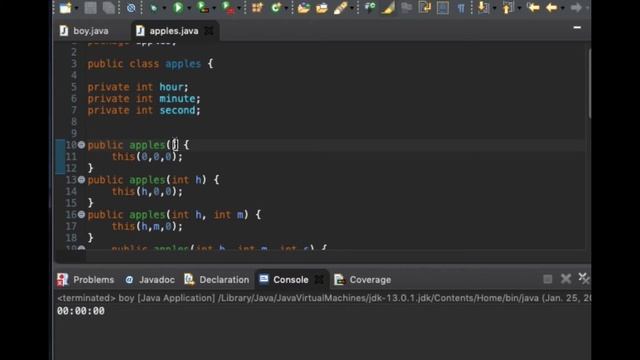
Task: Open the Next Annotation dropdown arrow
Action: 494,8
